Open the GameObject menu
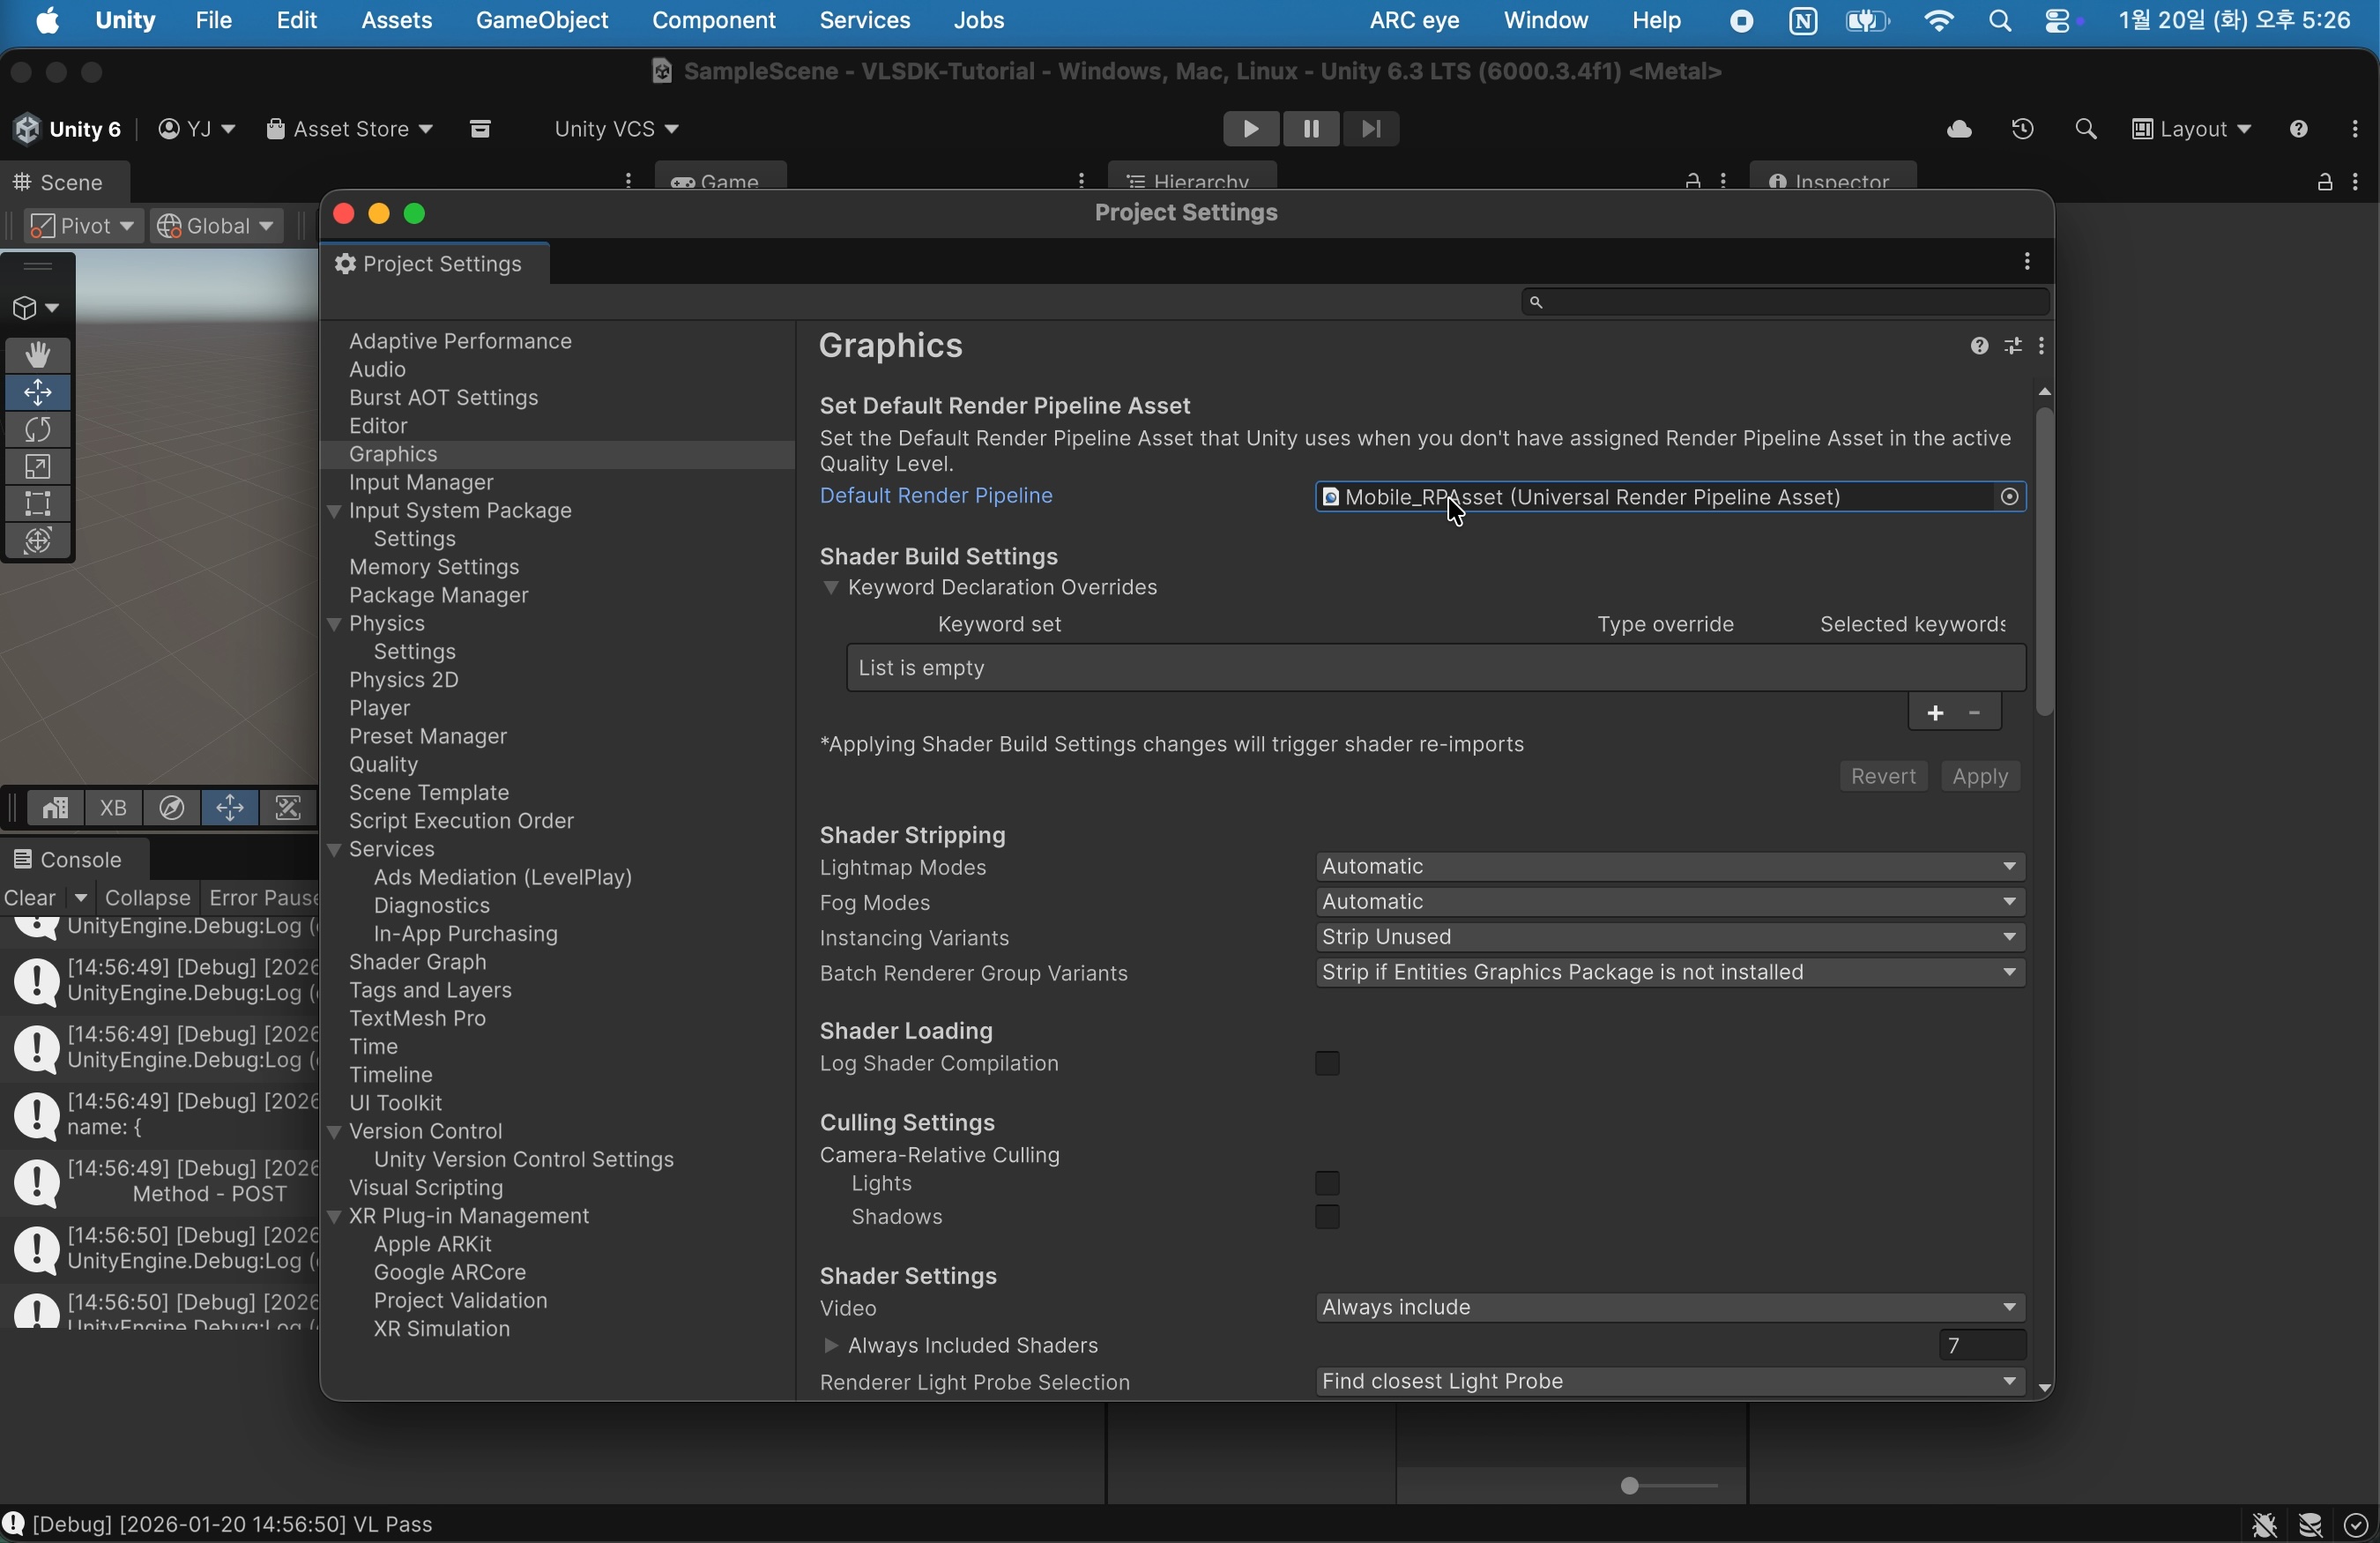The image size is (2380, 1543). 541,21
